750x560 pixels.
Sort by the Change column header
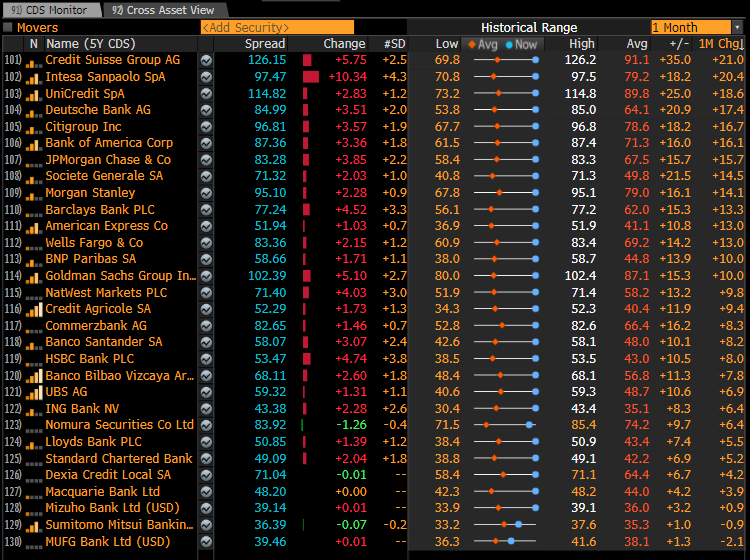pyautogui.click(x=344, y=44)
